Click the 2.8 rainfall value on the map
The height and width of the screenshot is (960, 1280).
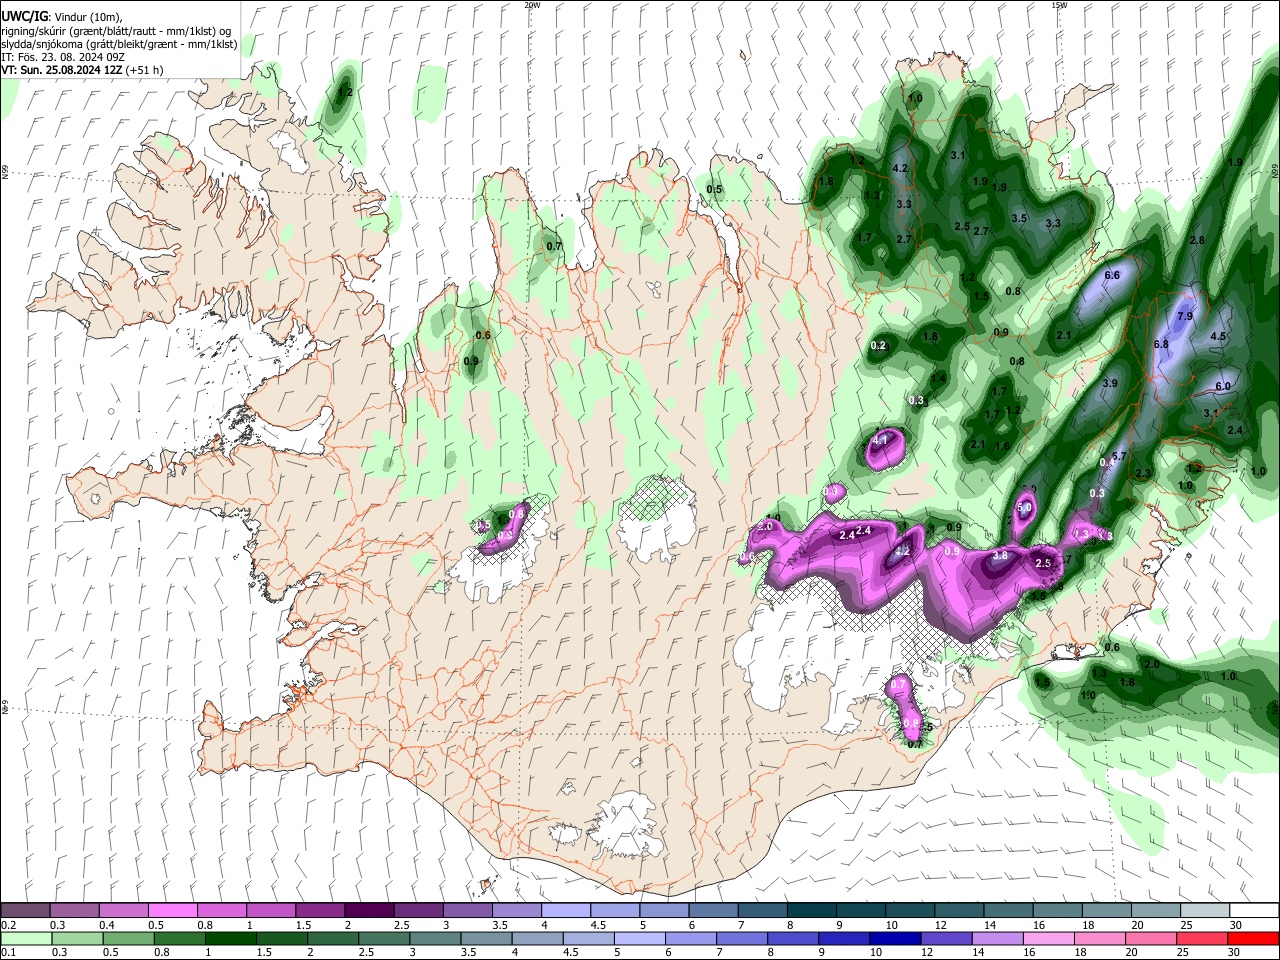pyautogui.click(x=1197, y=240)
